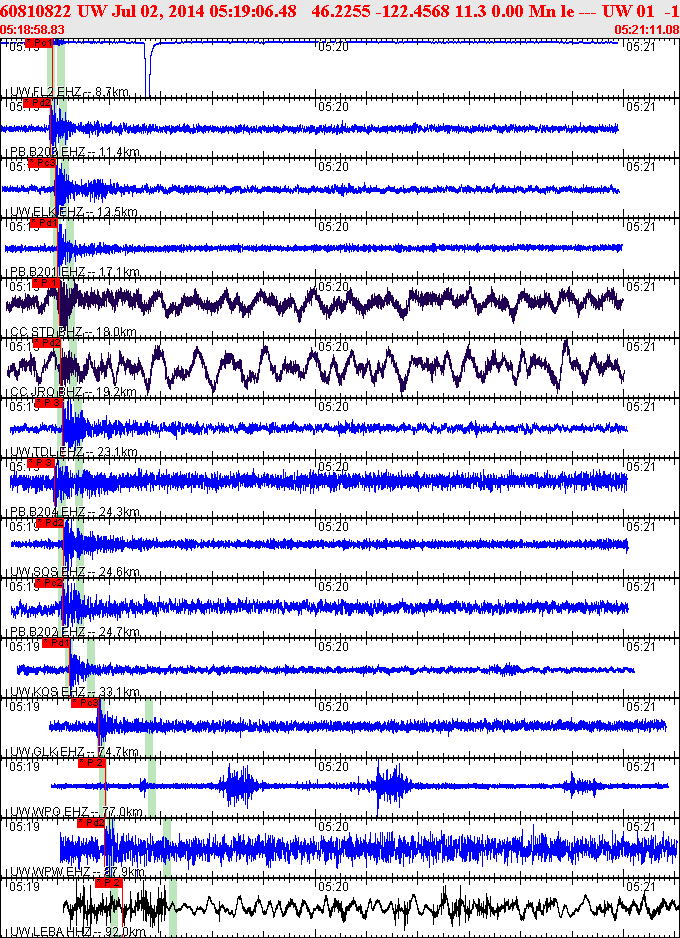Image resolution: width=680 pixels, height=938 pixels.
Task: Click the Pc3 pick flag on UW.GLK trace
Action: (x=84, y=702)
